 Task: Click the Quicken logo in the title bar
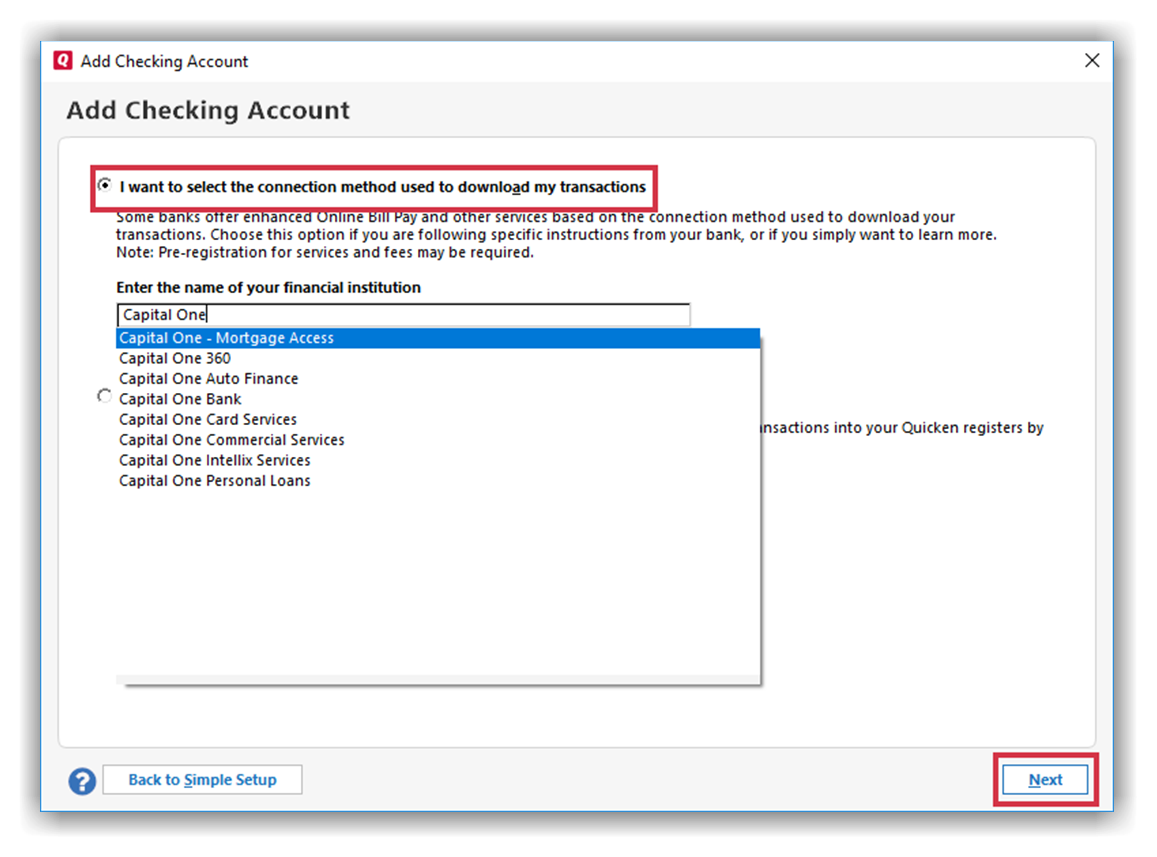pos(63,61)
